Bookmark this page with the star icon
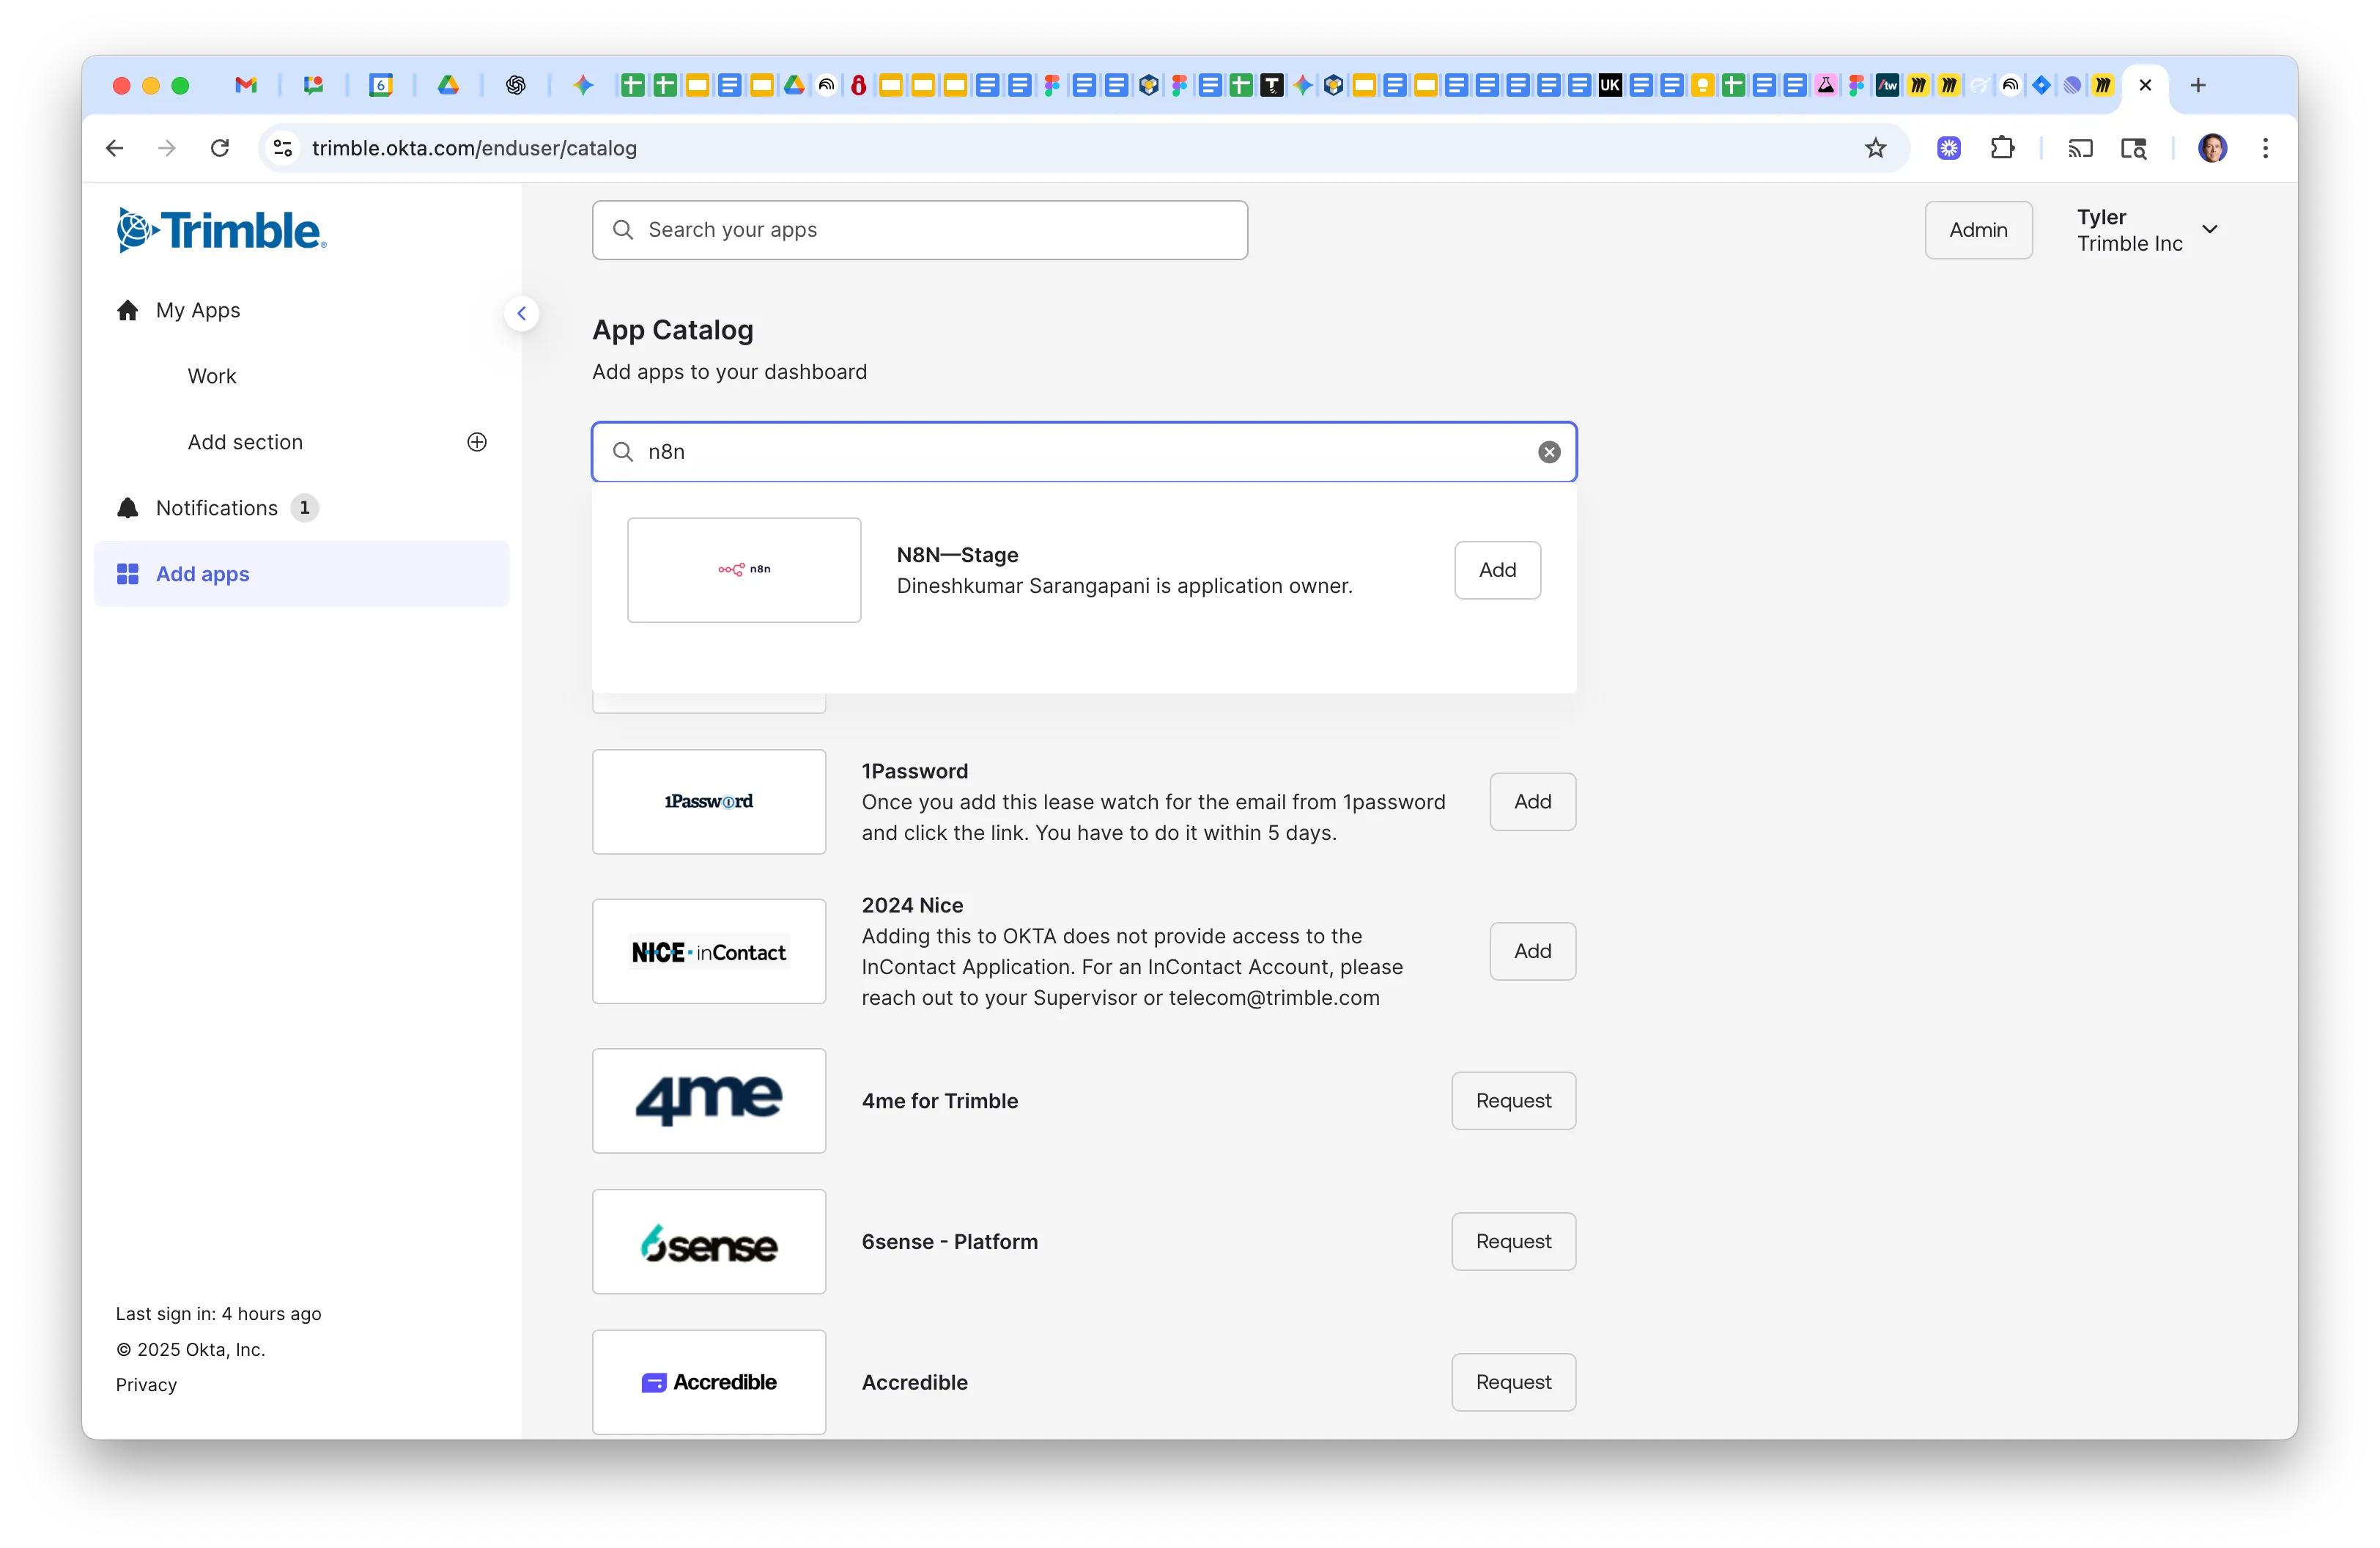This screenshot has width=2380, height=1548. [x=1875, y=148]
